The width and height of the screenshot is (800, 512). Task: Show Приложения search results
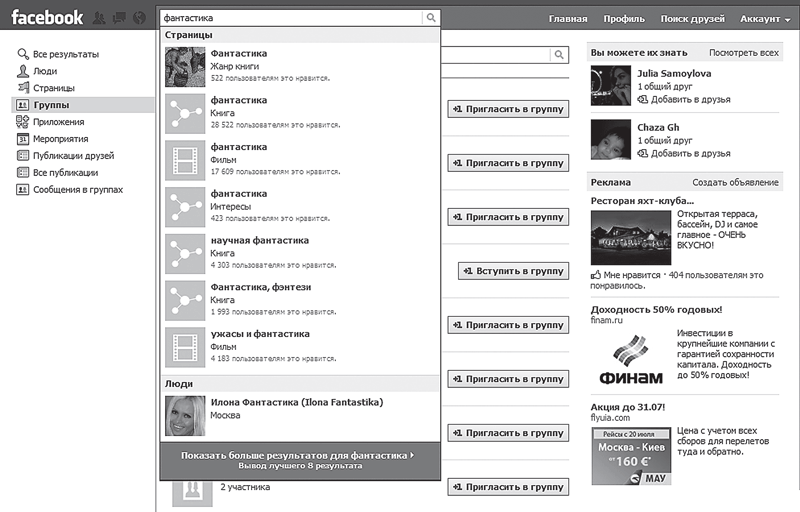pos(58,122)
